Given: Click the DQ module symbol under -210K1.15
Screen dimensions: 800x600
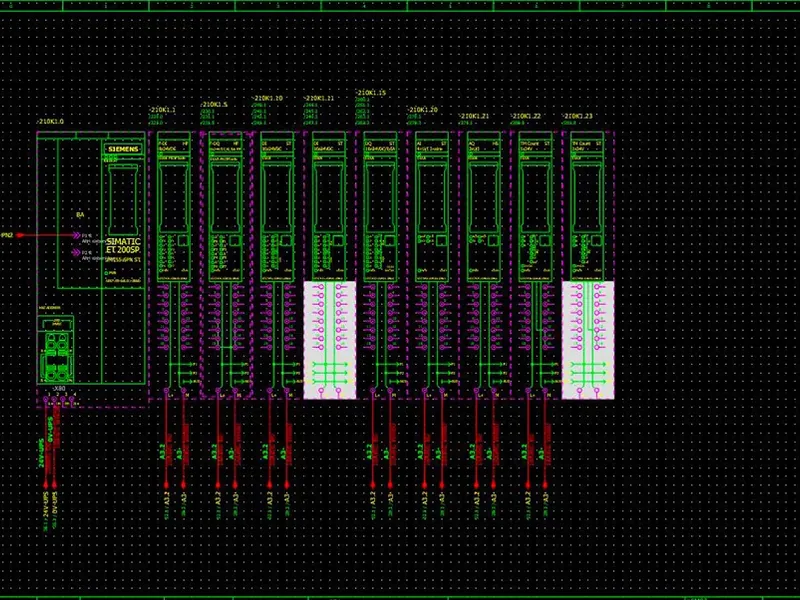Looking at the screenshot, I should (381, 207).
